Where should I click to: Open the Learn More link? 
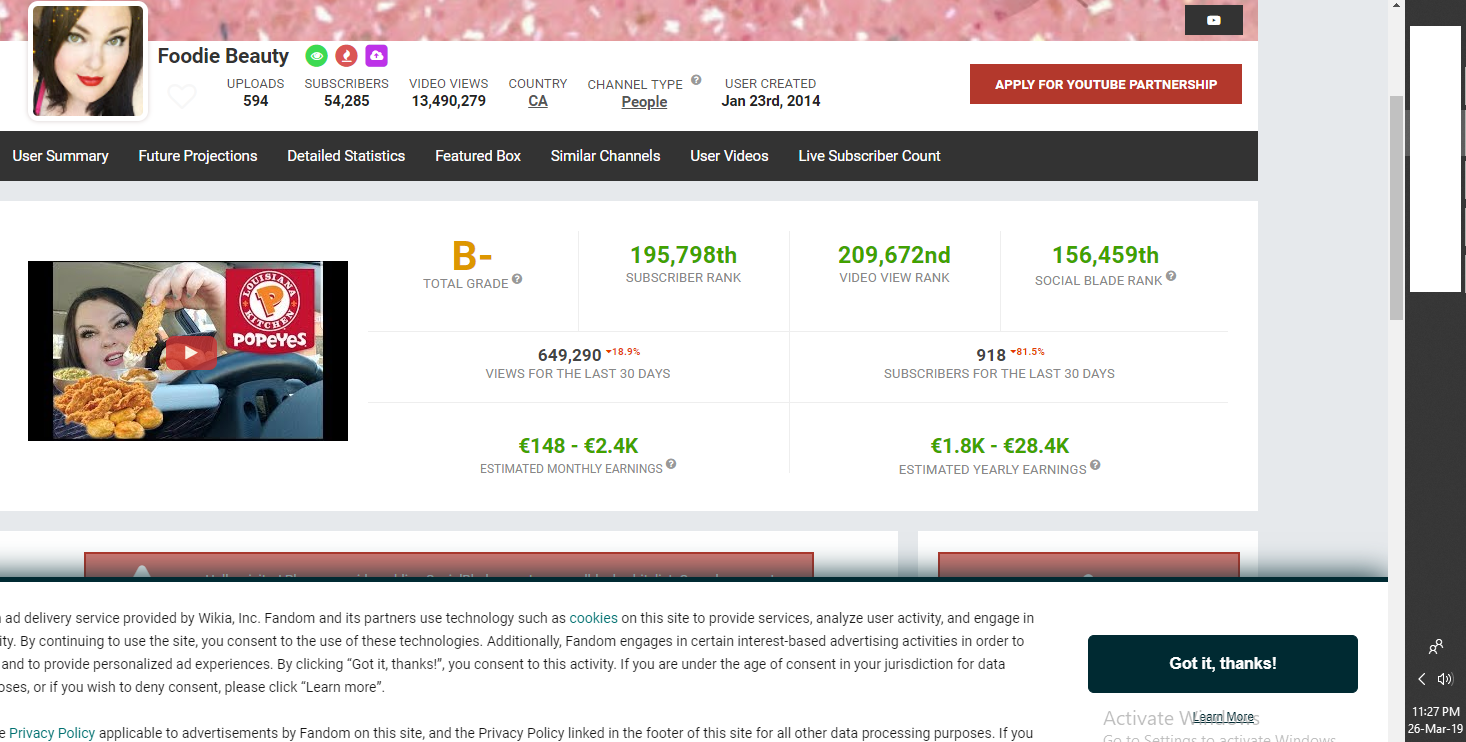[x=1223, y=717]
